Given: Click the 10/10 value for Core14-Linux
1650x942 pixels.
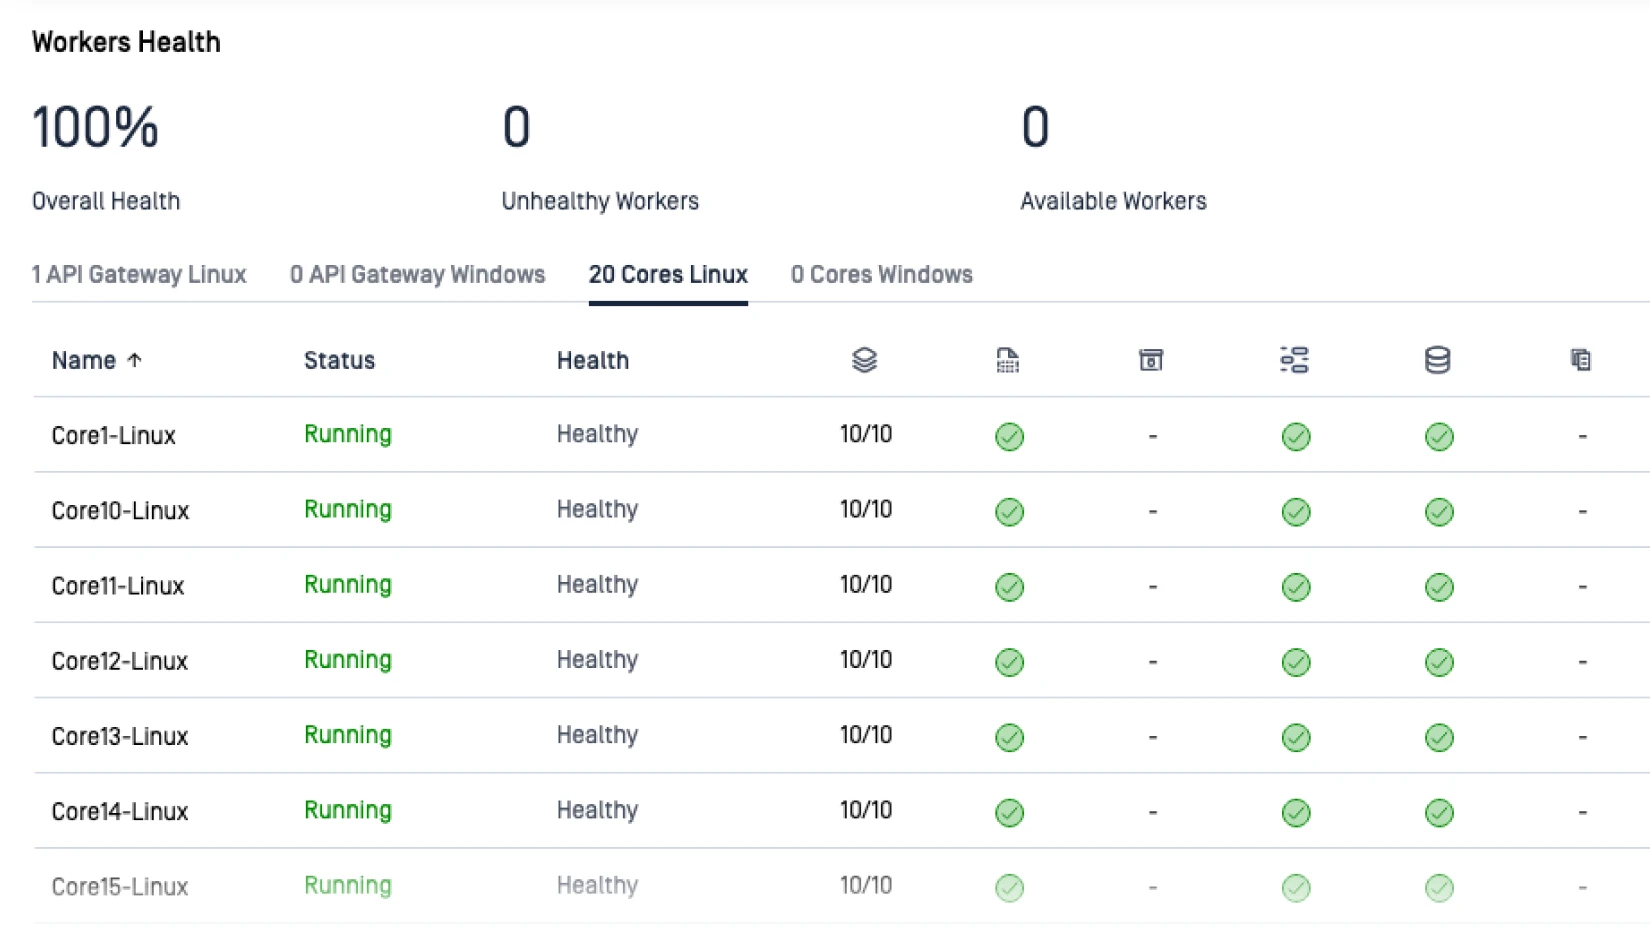Looking at the screenshot, I should (865, 811).
